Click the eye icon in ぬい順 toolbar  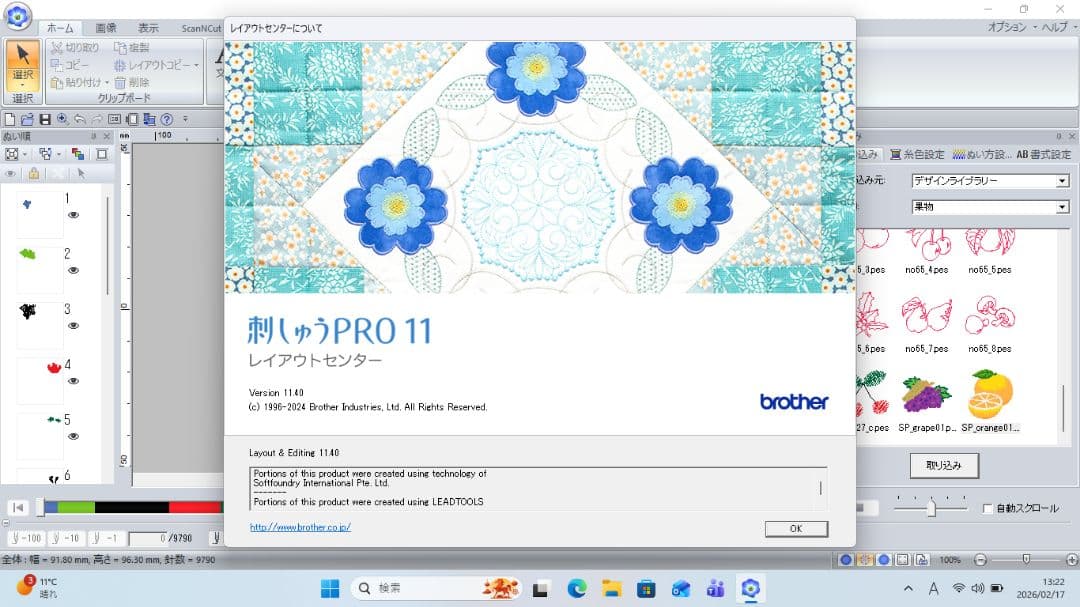10,174
